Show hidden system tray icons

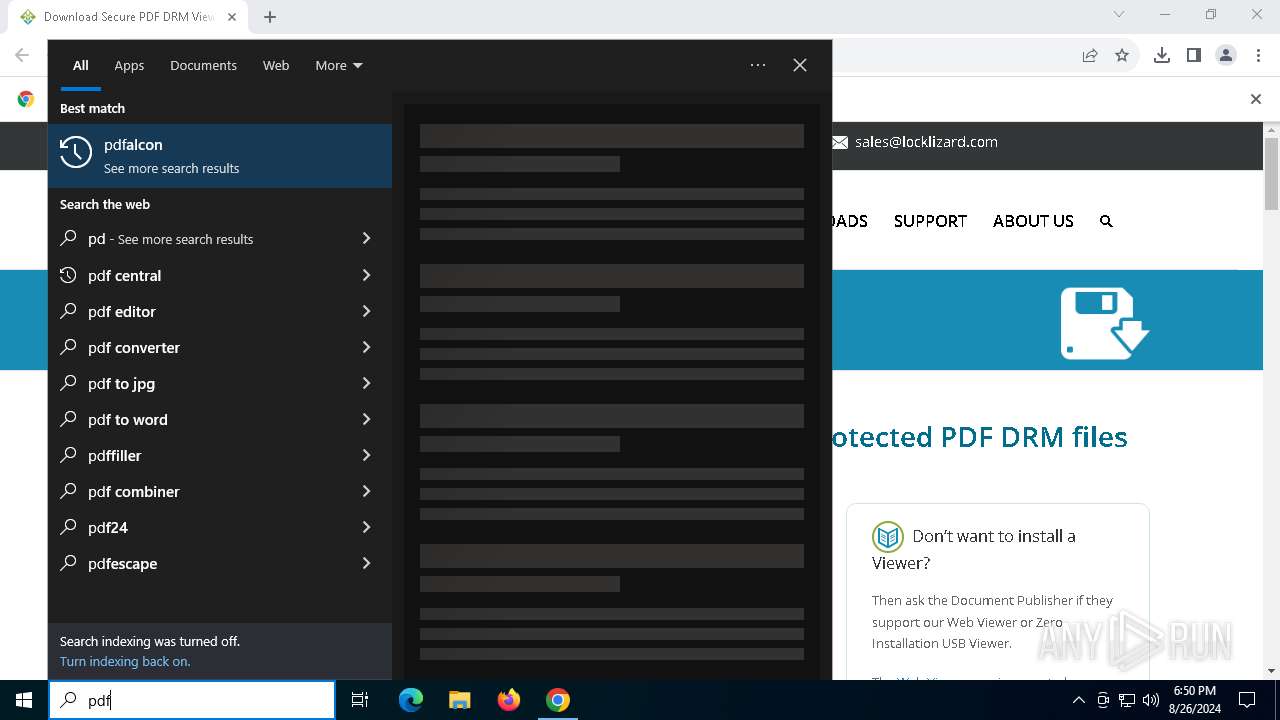[1078, 700]
